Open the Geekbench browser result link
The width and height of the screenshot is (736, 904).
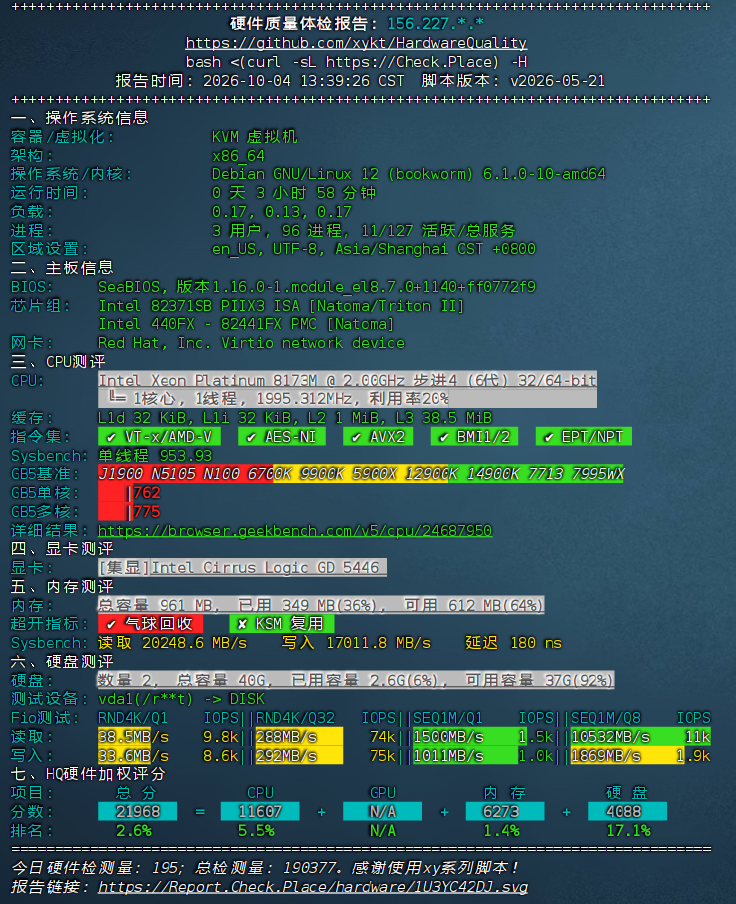tap(295, 530)
